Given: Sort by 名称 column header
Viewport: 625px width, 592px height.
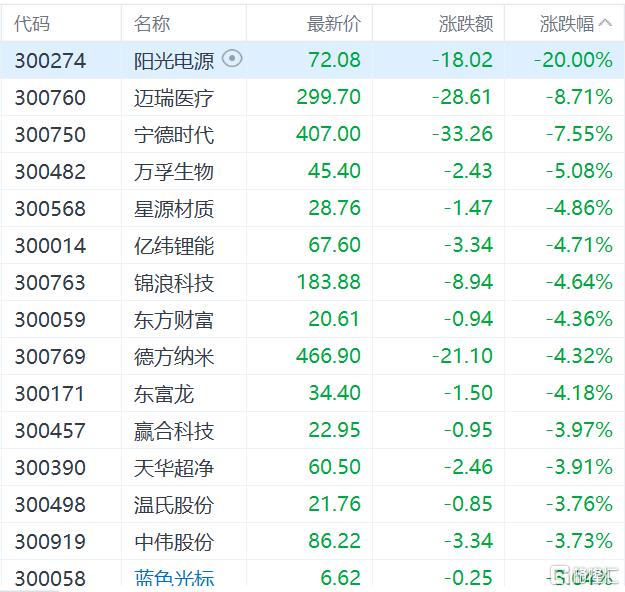Looking at the screenshot, I should [152, 24].
